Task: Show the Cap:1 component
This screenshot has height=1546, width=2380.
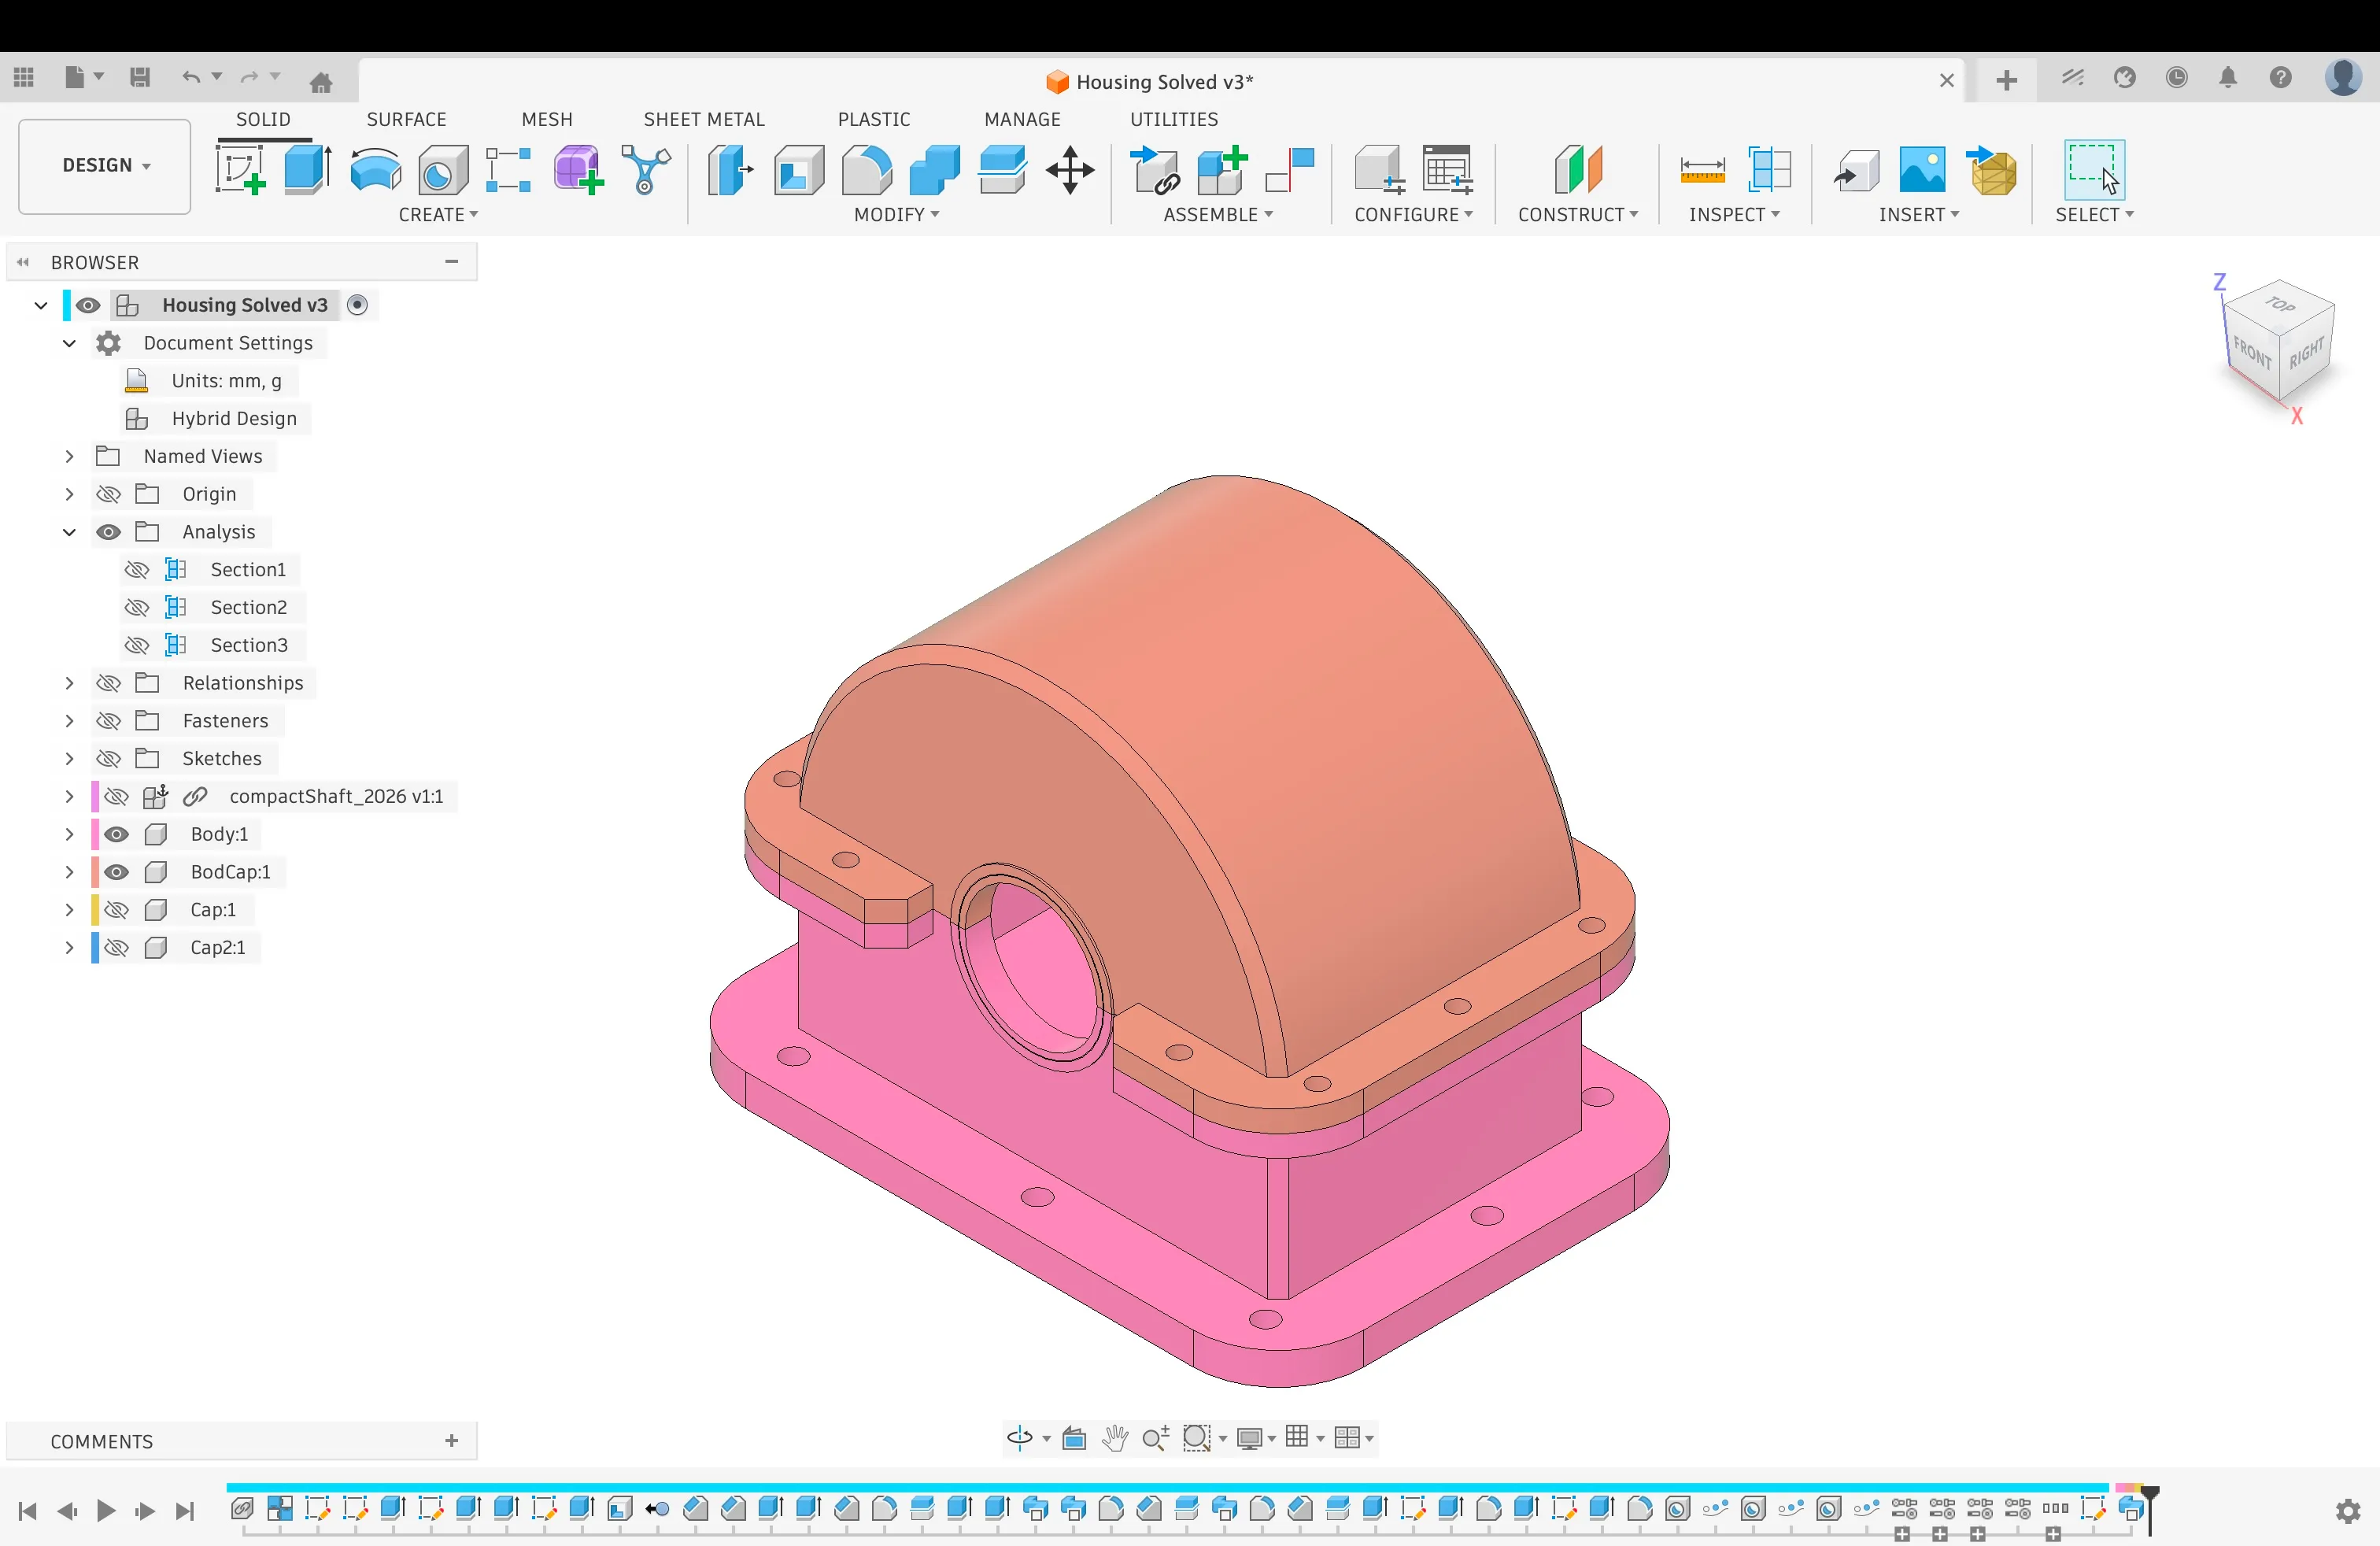Action: (x=116, y=910)
